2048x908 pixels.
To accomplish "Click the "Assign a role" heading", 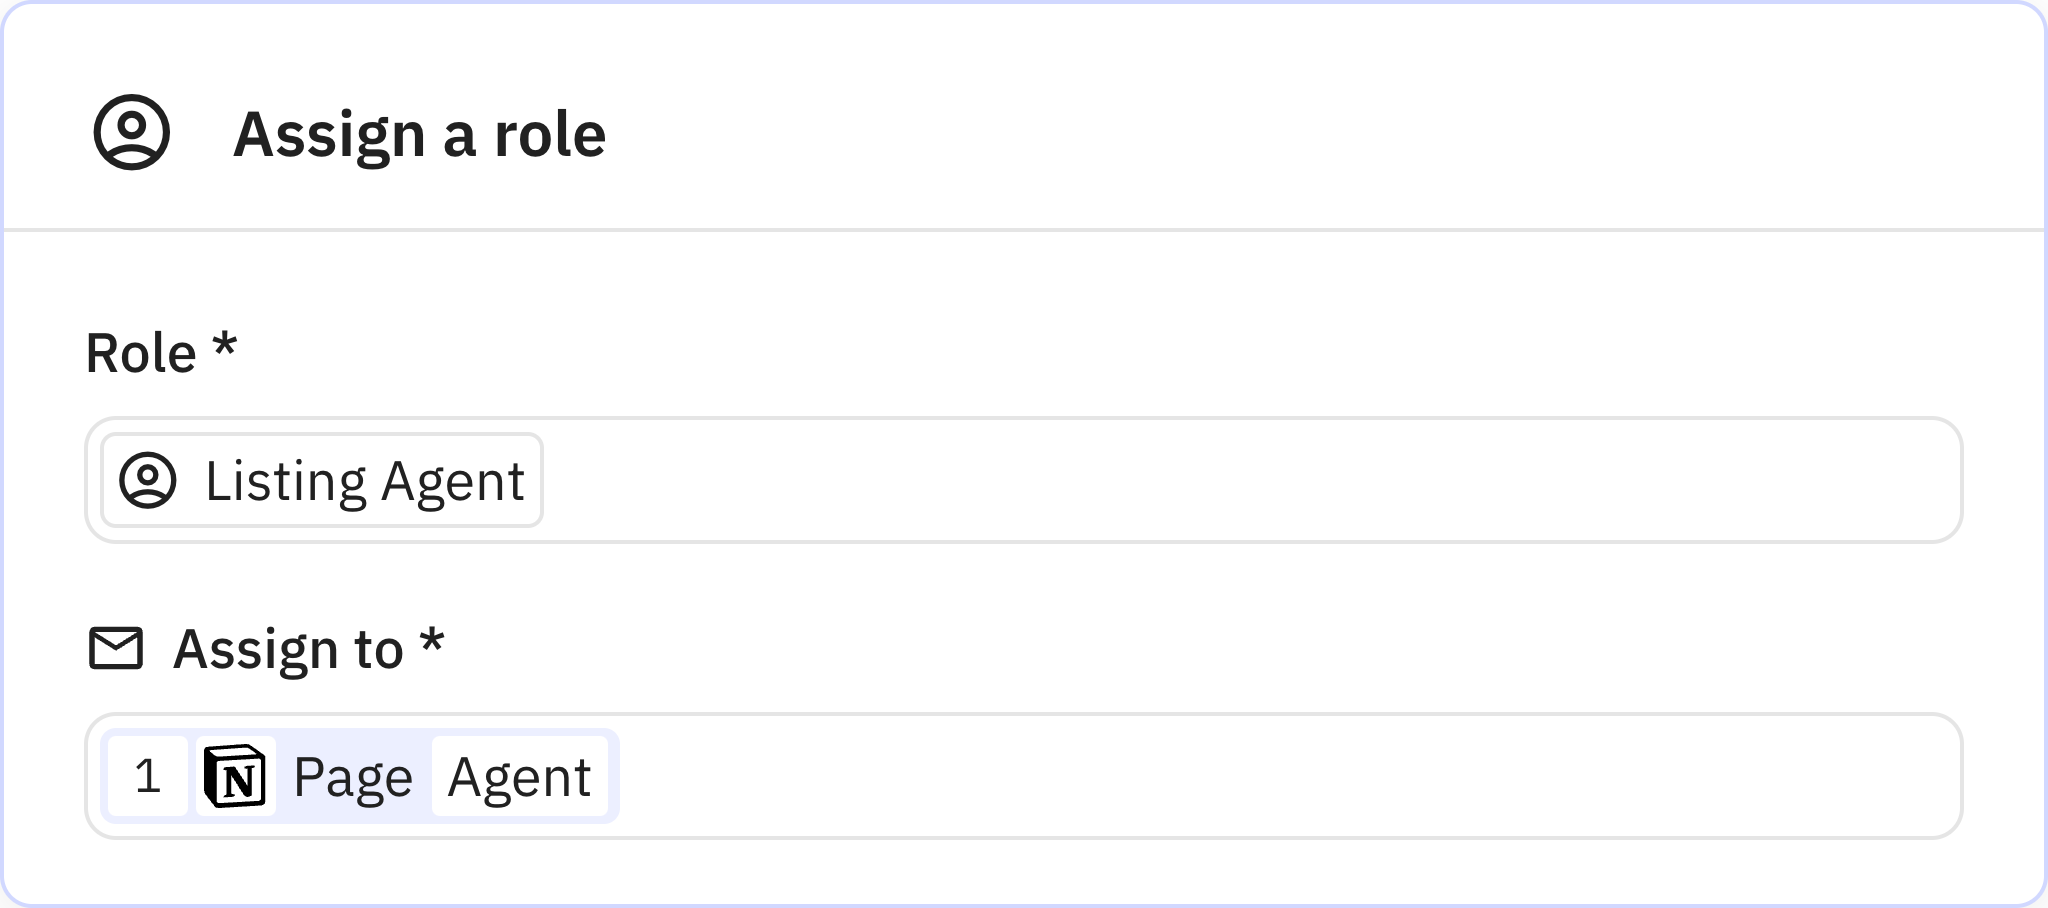I will click(419, 134).
